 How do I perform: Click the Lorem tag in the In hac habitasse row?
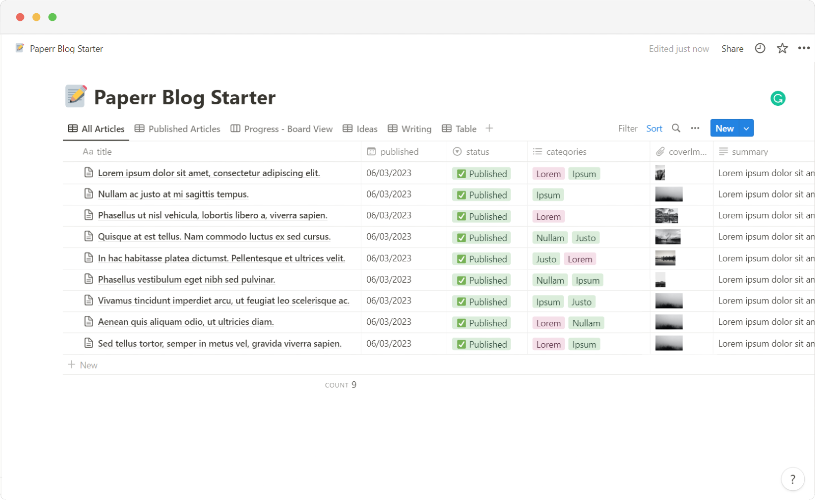580,259
